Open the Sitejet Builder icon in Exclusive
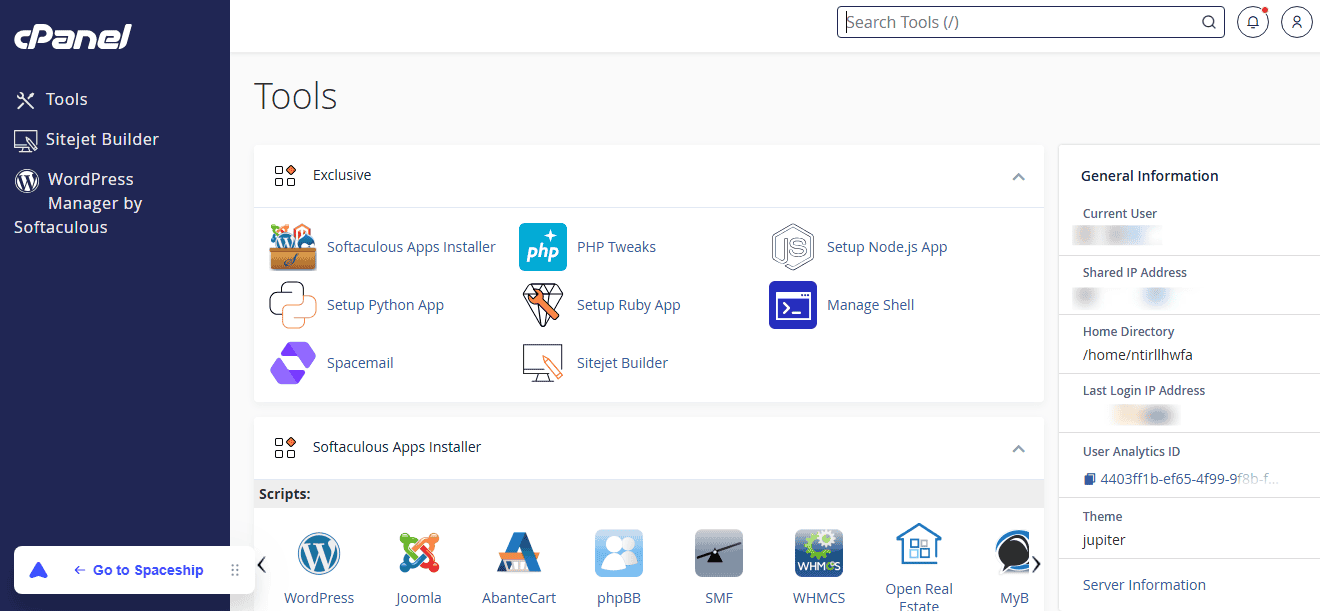Viewport: 1320px width, 611px height. pyautogui.click(x=543, y=363)
